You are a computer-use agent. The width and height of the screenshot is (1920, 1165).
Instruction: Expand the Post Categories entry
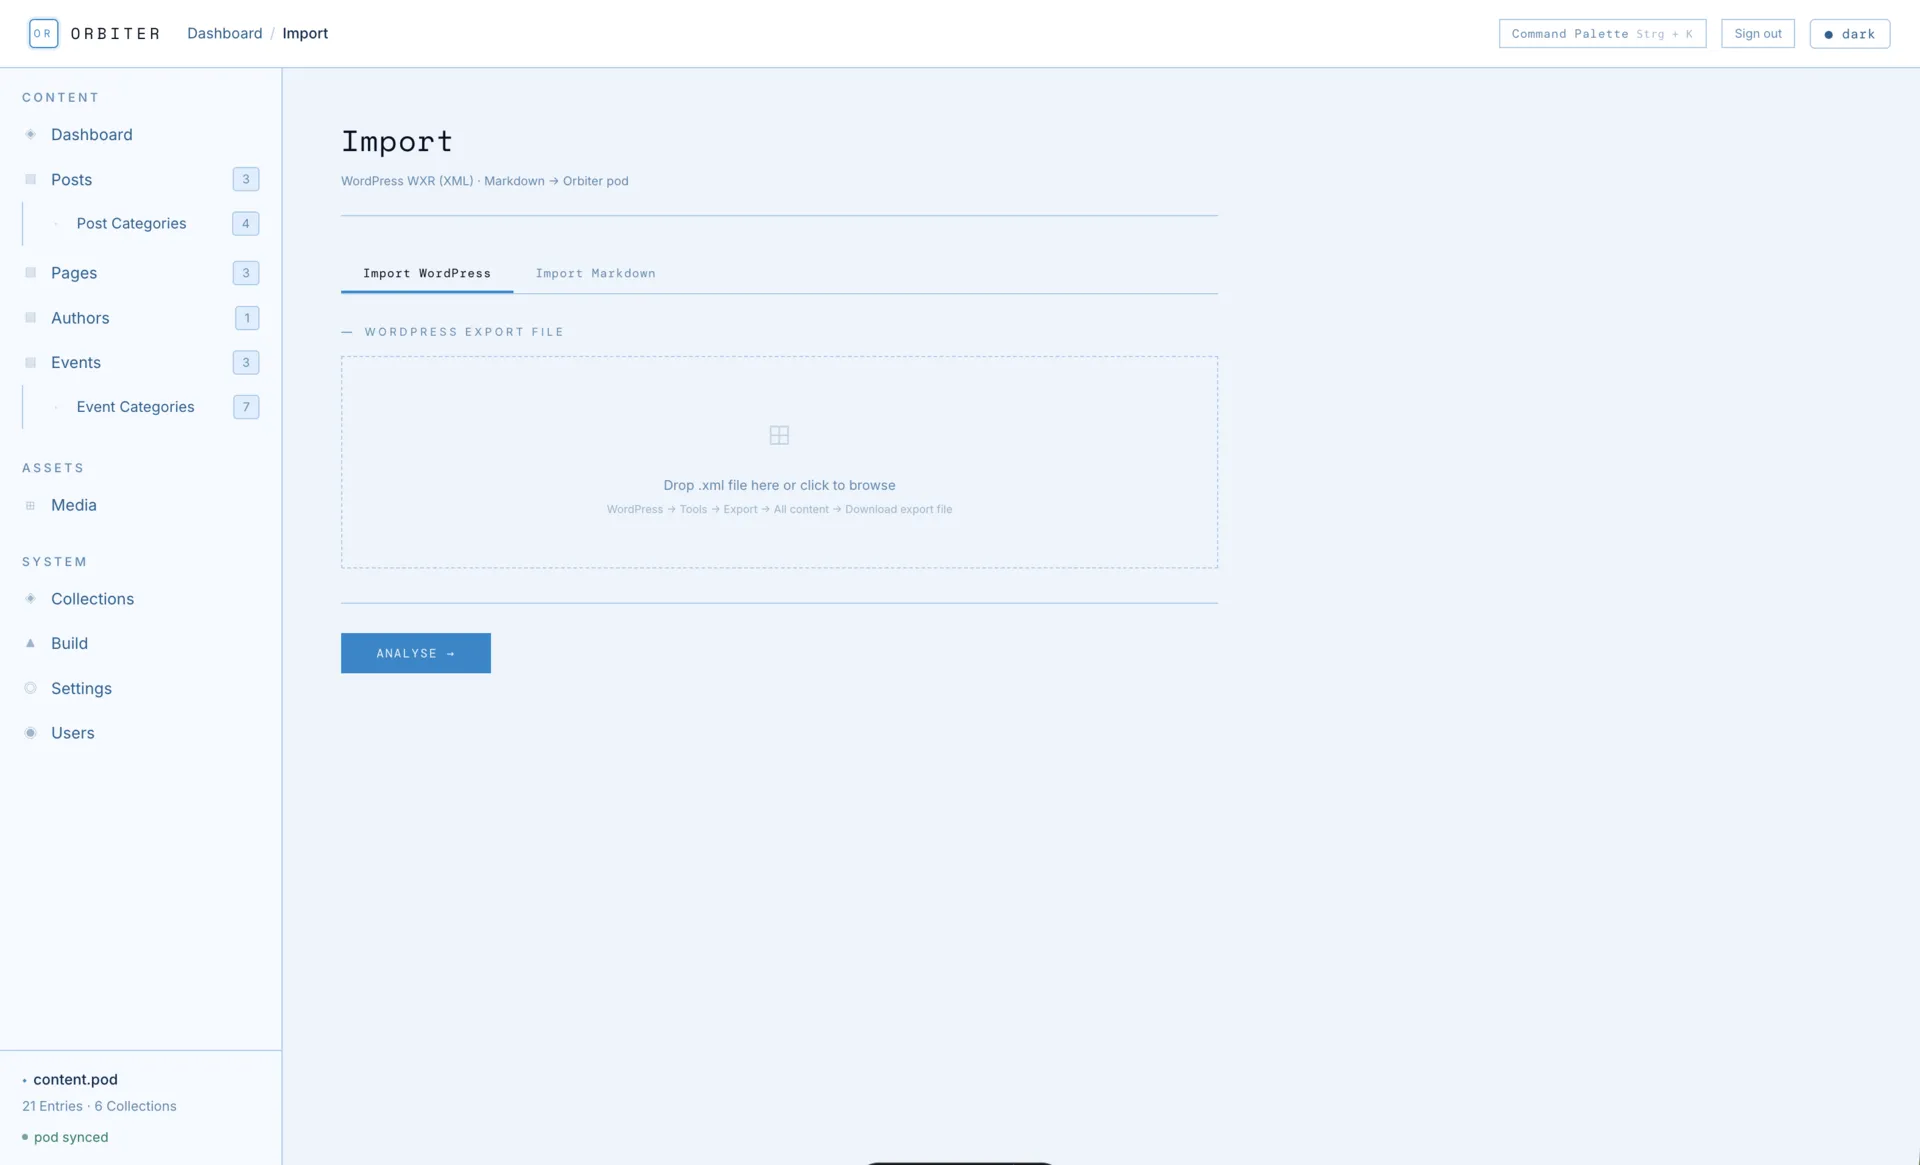[x=131, y=223]
